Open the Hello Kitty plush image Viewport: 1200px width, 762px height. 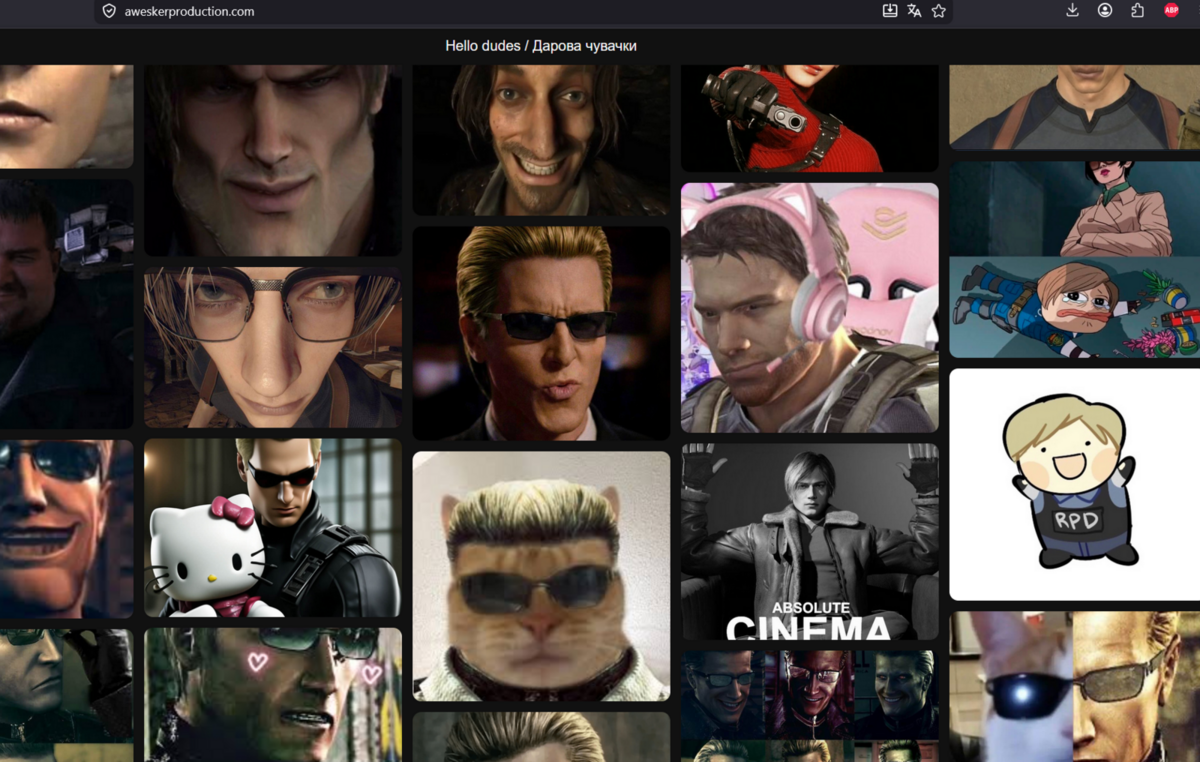[x=273, y=527]
